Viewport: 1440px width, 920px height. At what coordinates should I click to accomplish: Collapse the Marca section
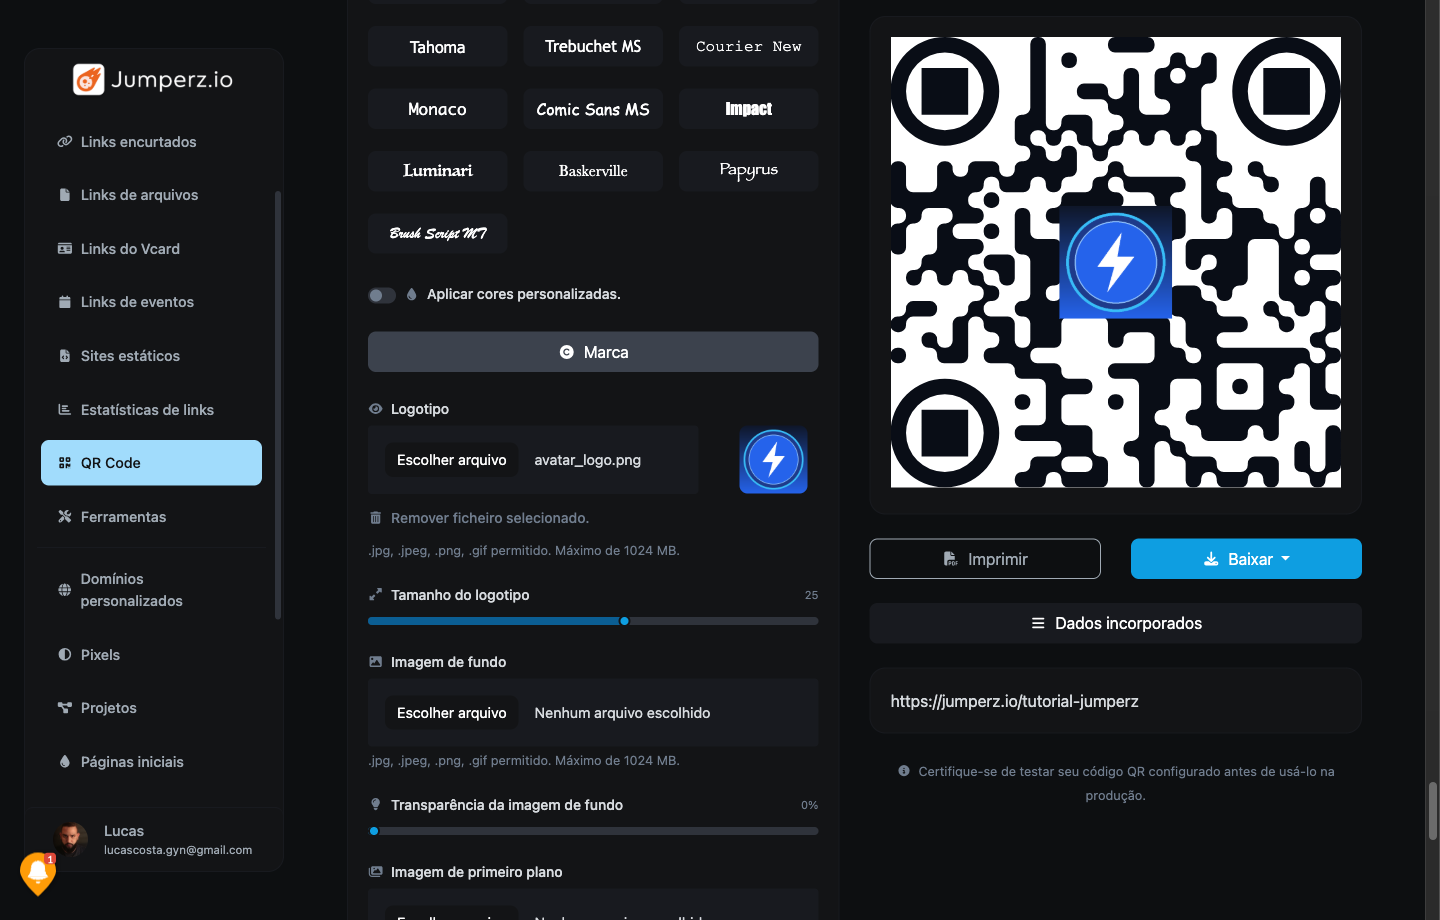tap(593, 352)
